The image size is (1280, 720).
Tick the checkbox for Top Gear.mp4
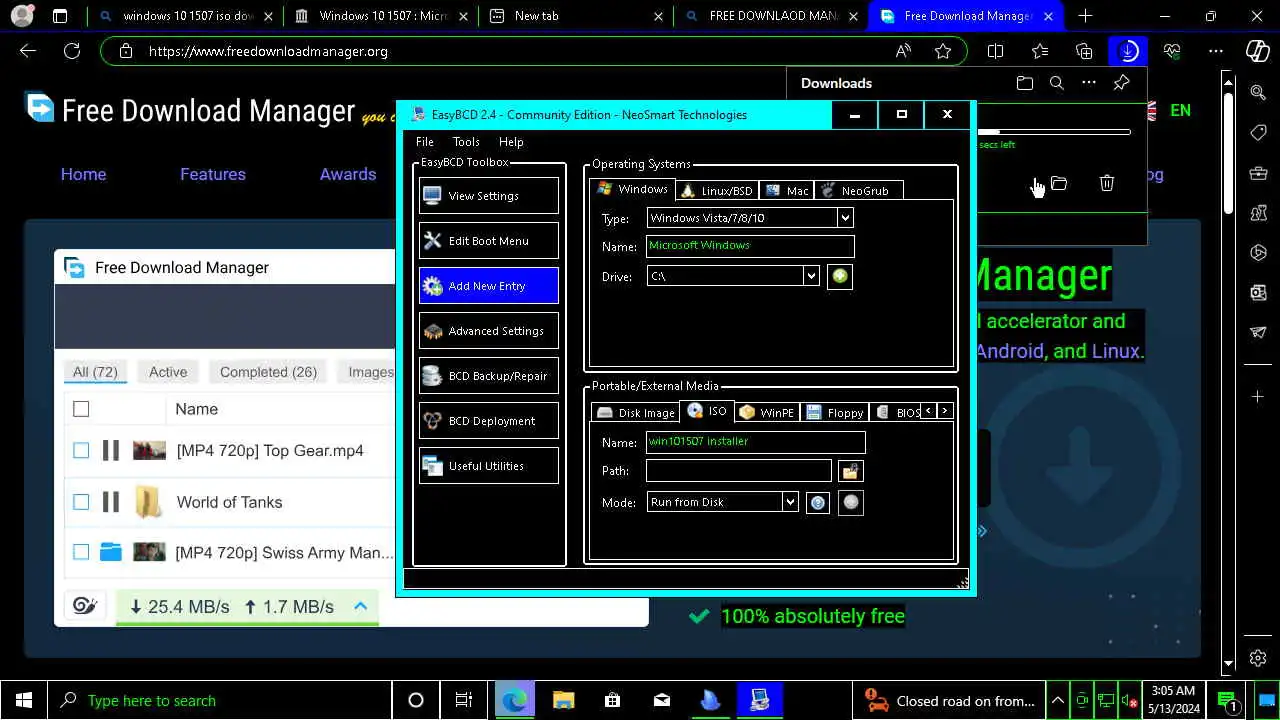(x=81, y=451)
